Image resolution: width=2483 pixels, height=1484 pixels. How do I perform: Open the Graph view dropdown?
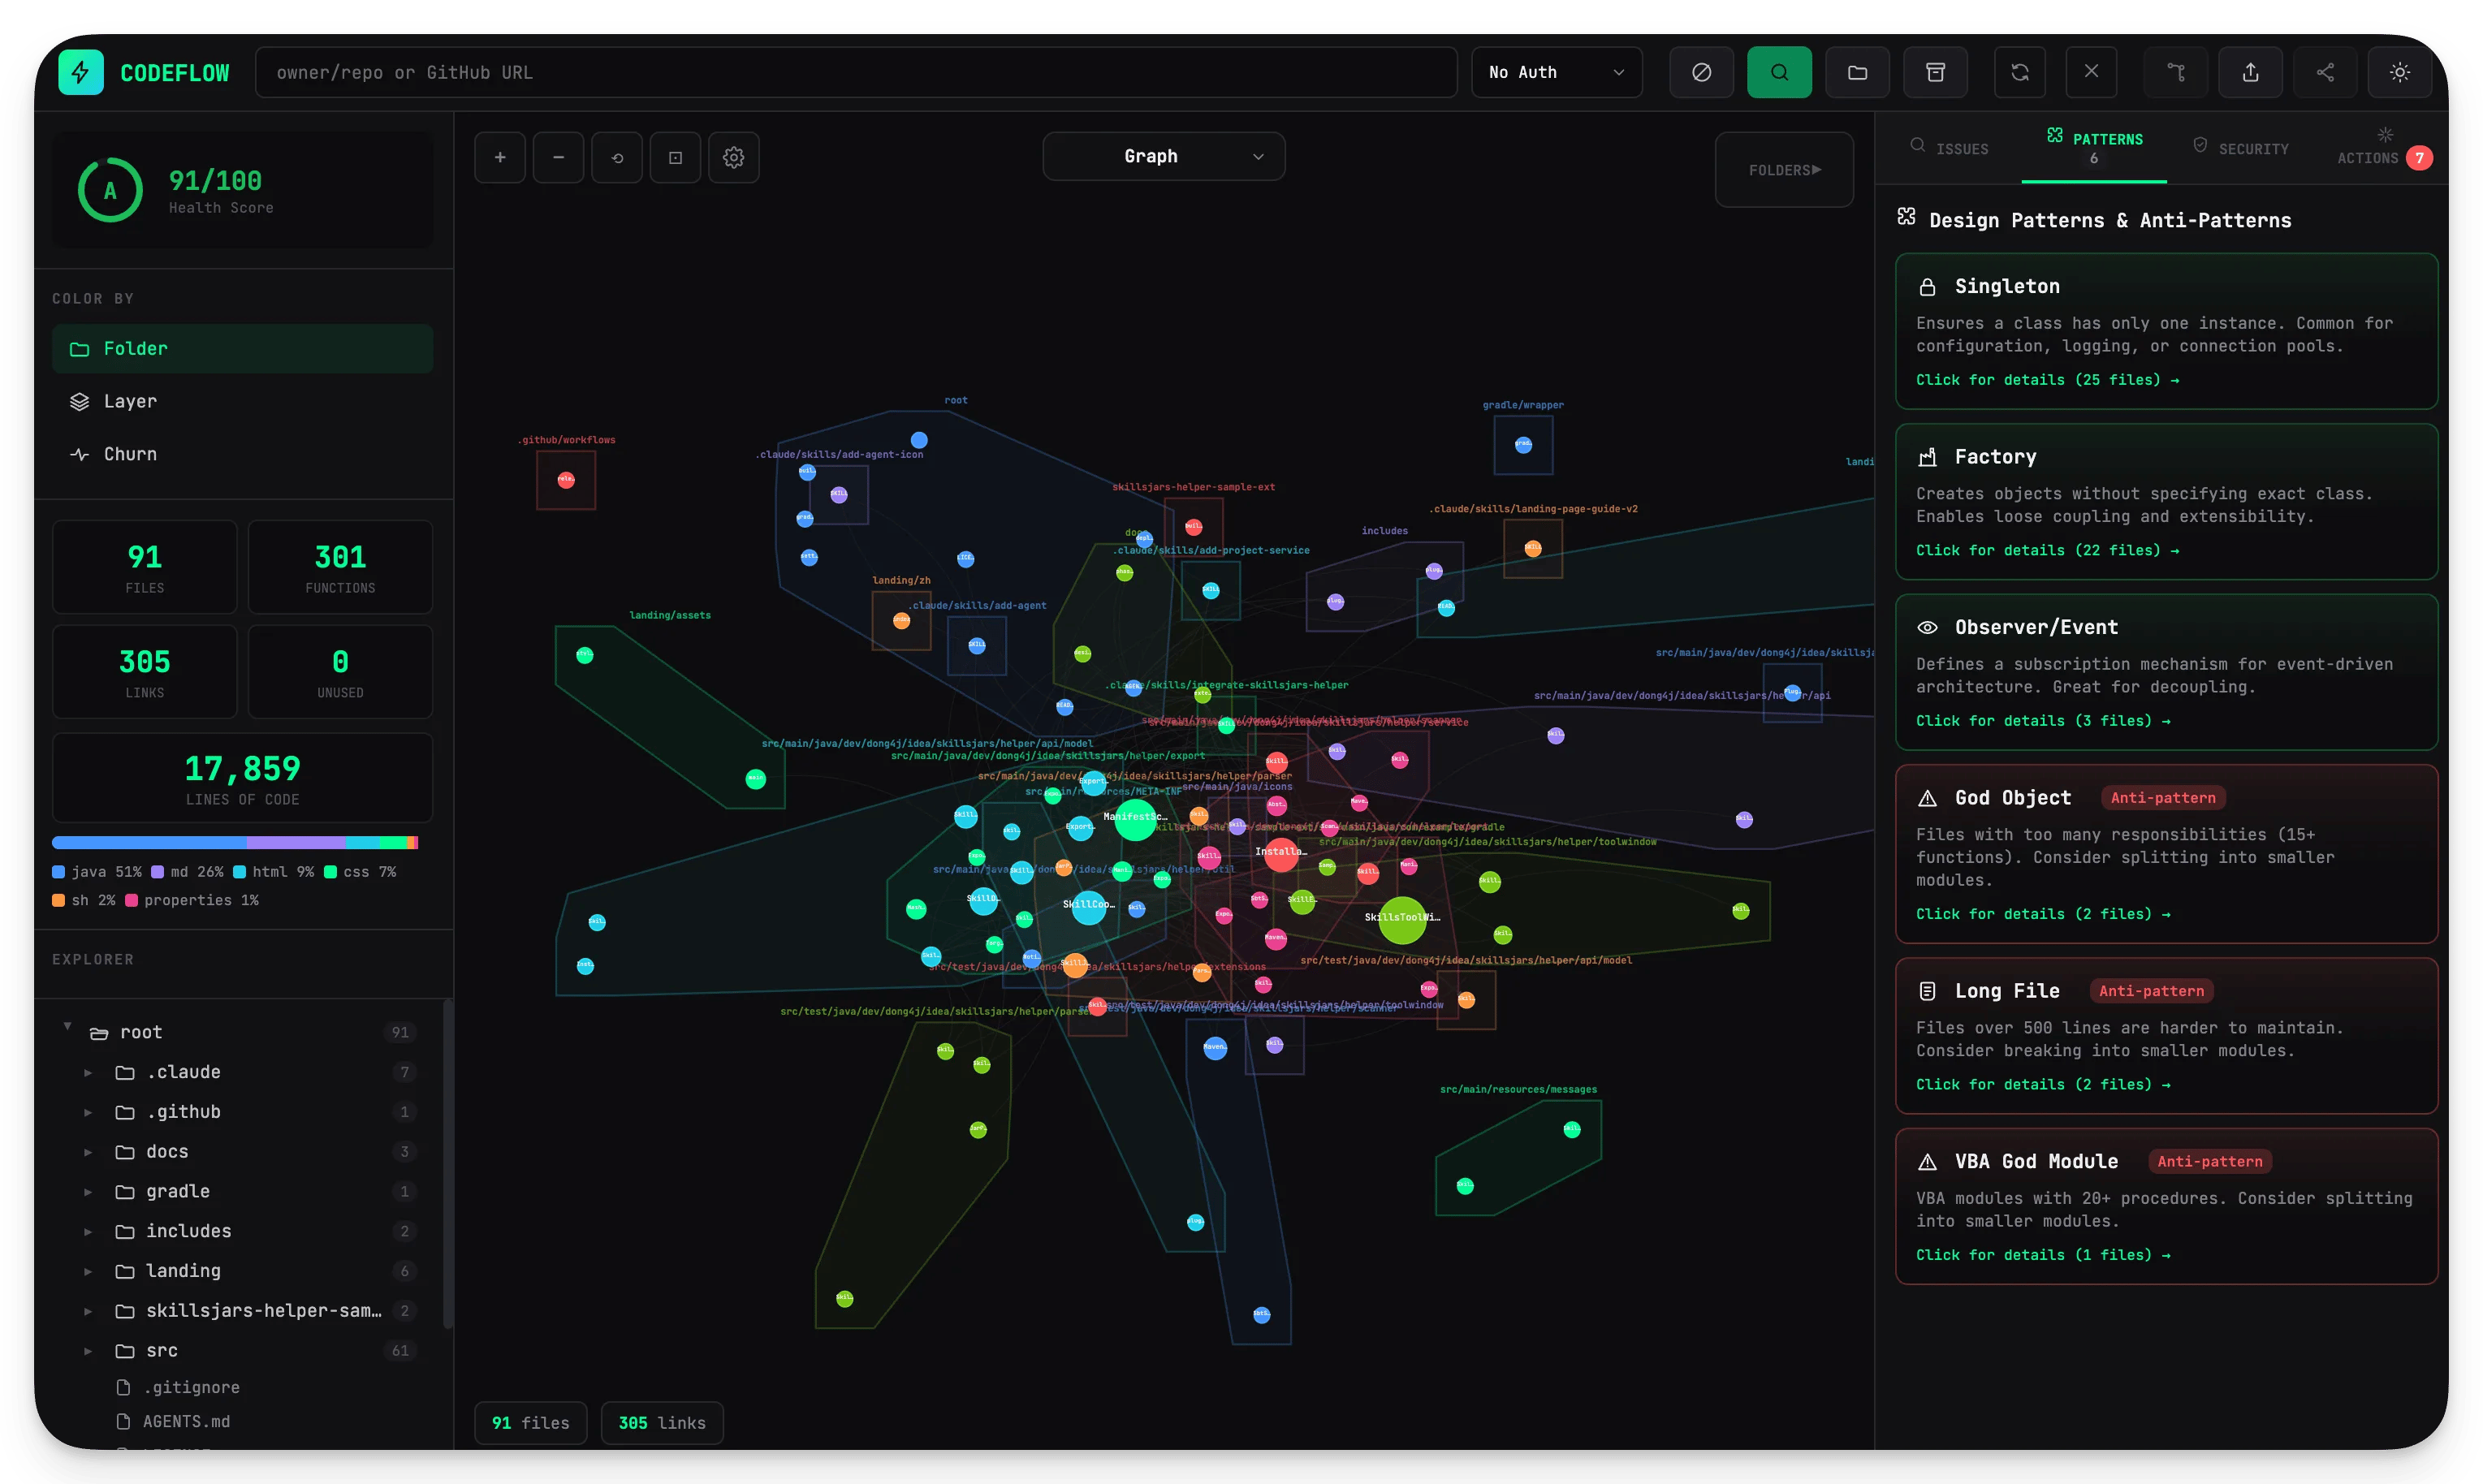click(x=1163, y=156)
